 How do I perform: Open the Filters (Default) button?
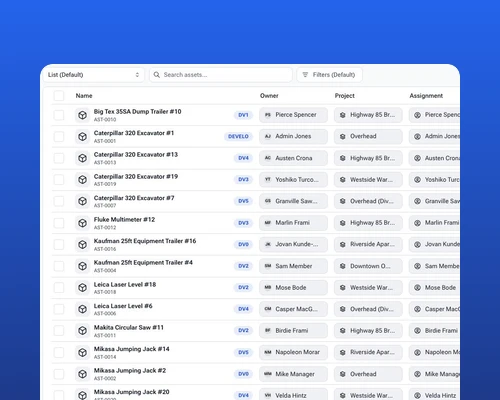pyautogui.click(x=329, y=75)
